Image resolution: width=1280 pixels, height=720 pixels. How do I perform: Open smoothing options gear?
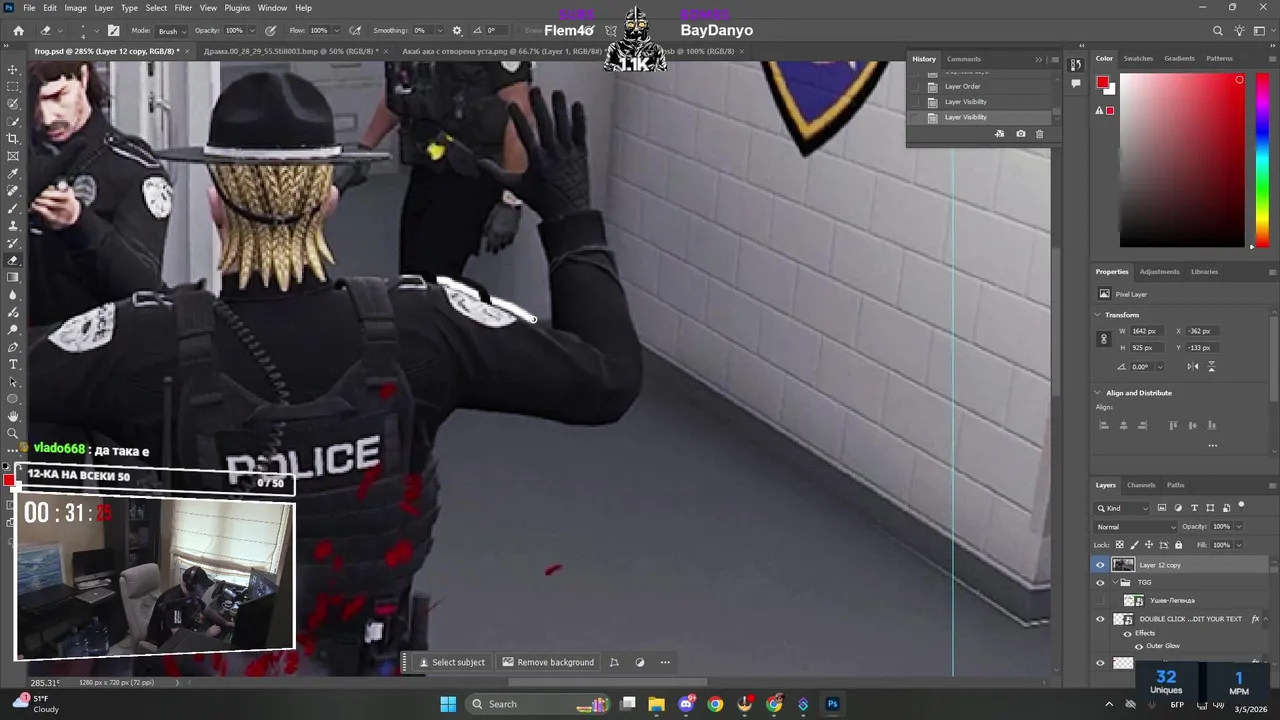pos(457,31)
